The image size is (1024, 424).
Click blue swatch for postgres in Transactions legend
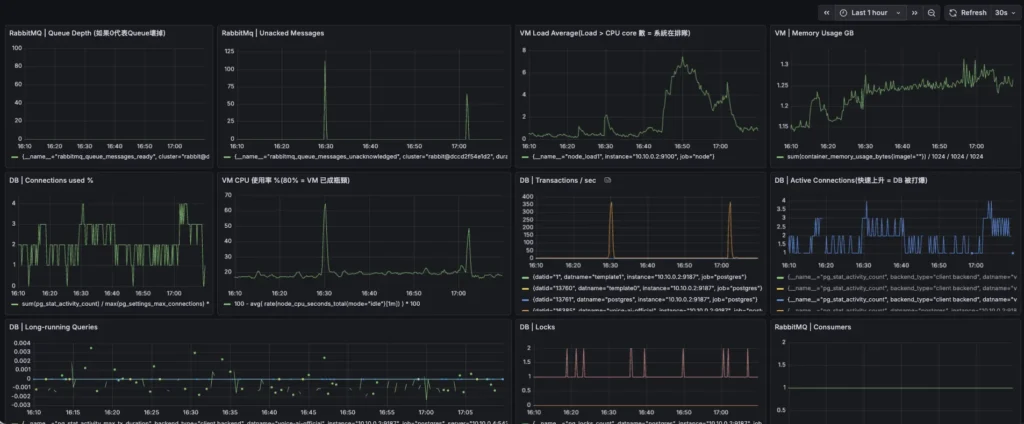[x=525, y=298]
